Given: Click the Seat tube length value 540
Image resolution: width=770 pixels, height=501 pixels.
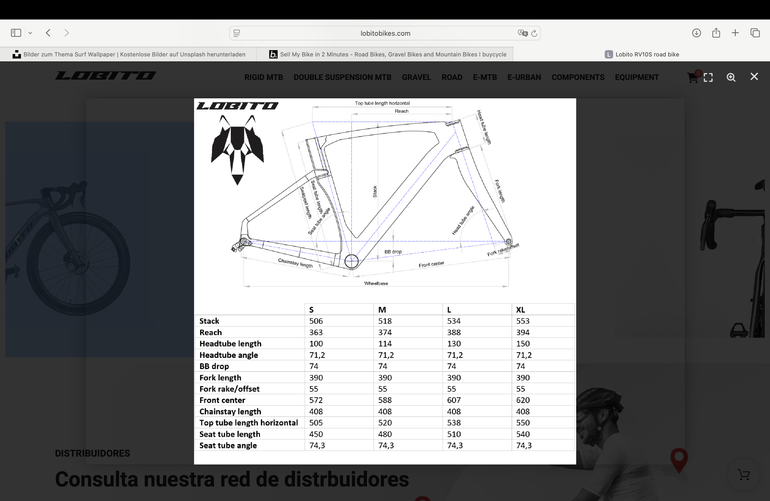Looking at the screenshot, I should coord(523,434).
